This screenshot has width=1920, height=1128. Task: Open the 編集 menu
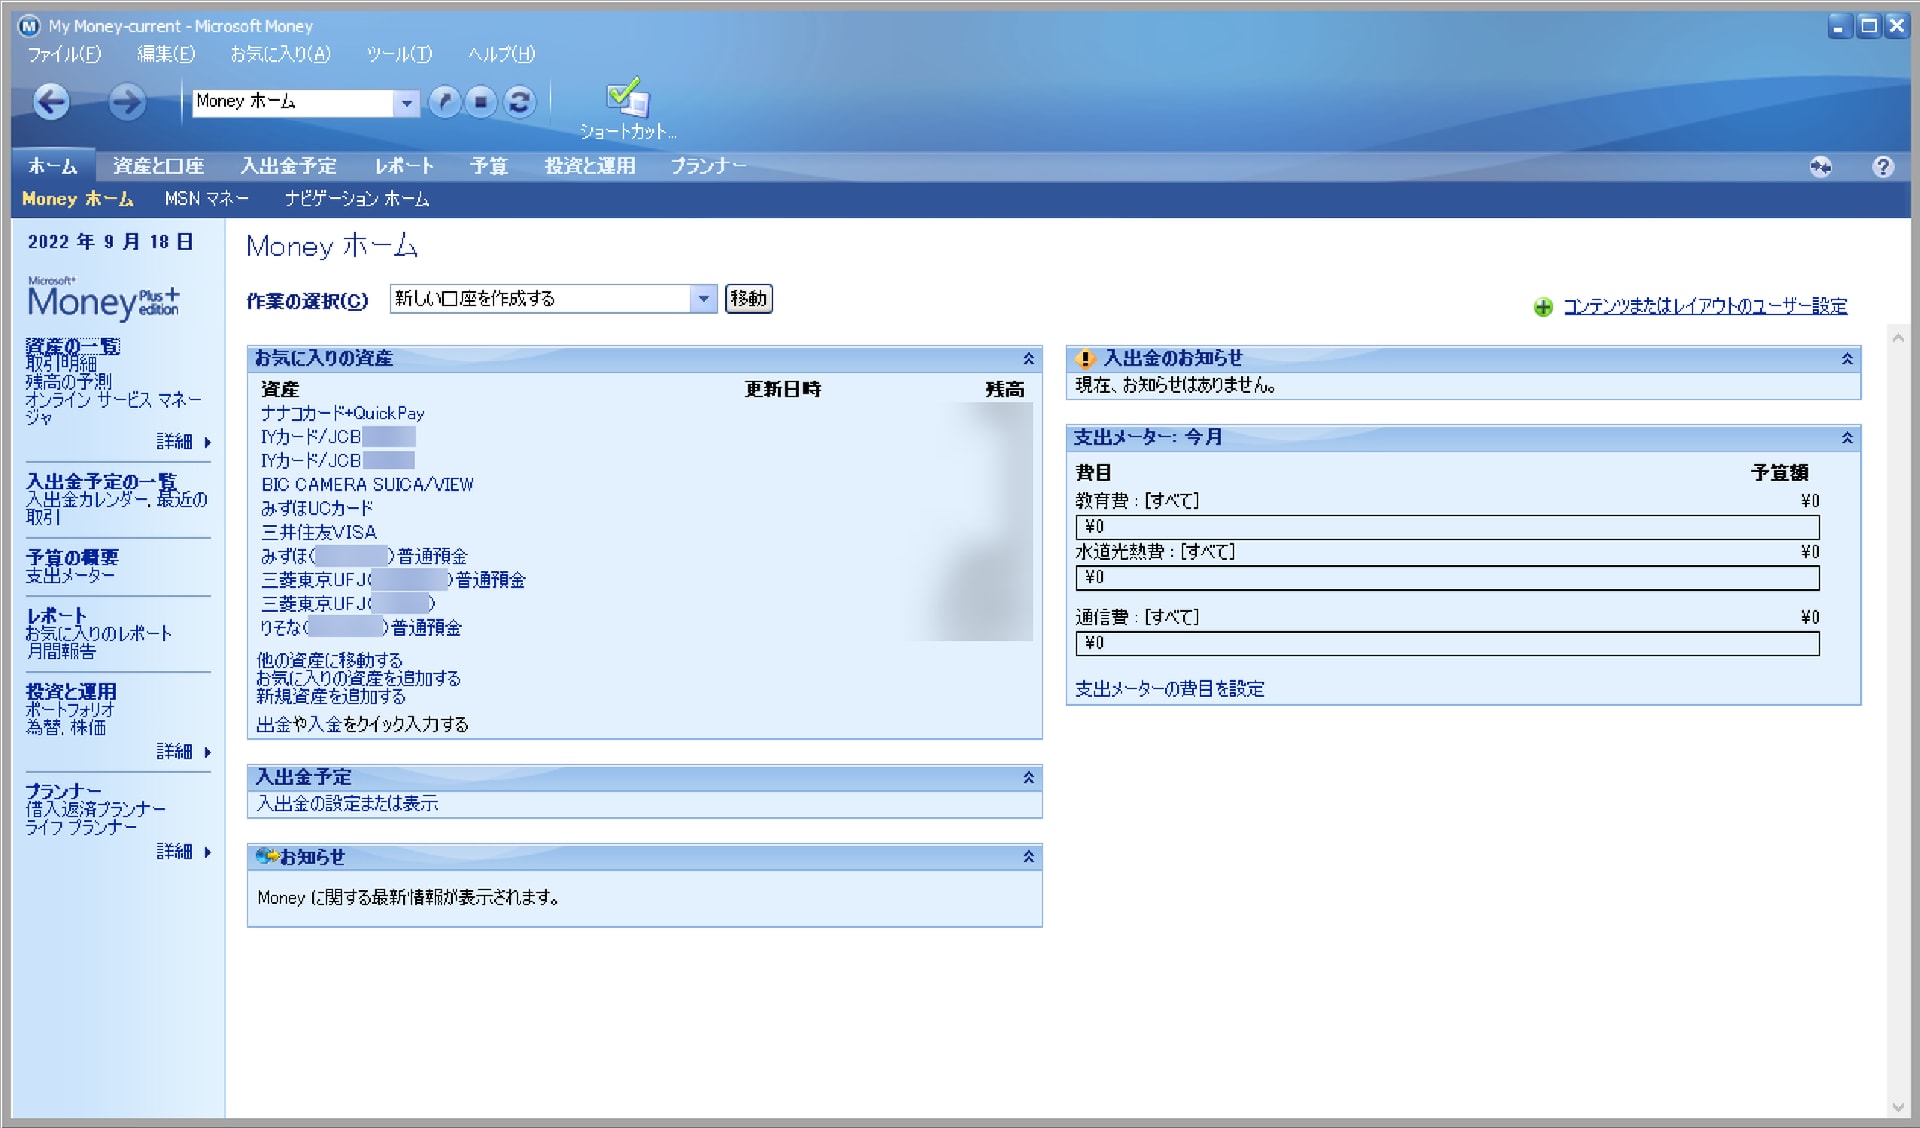point(166,54)
